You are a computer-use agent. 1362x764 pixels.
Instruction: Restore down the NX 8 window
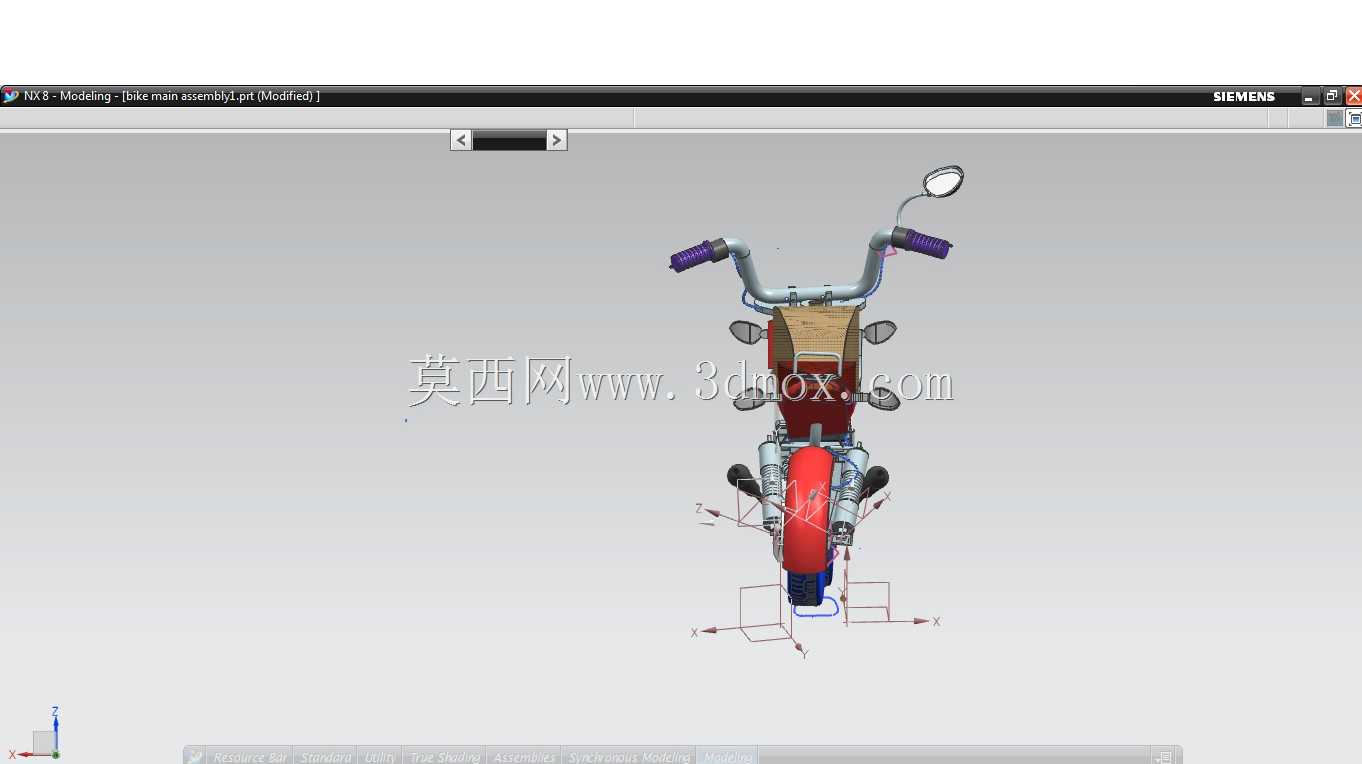point(1332,96)
